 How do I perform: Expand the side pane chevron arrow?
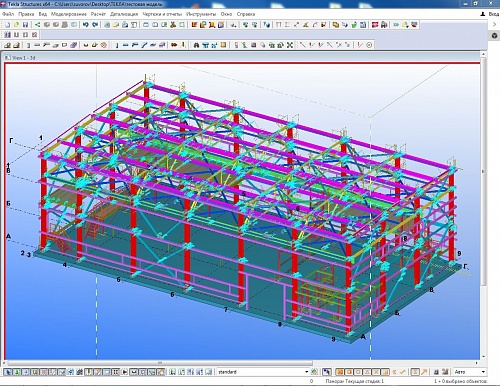494,24
